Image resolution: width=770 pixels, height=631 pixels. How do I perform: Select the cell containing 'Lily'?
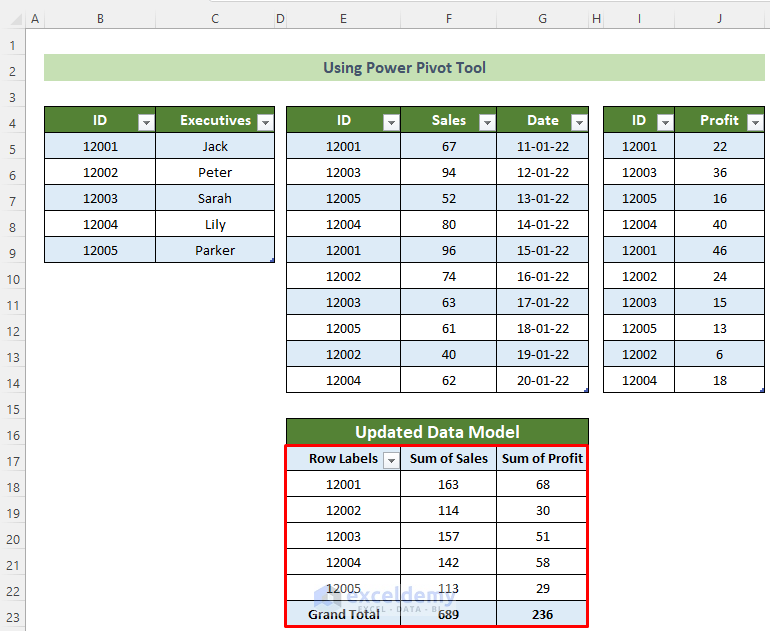point(215,224)
